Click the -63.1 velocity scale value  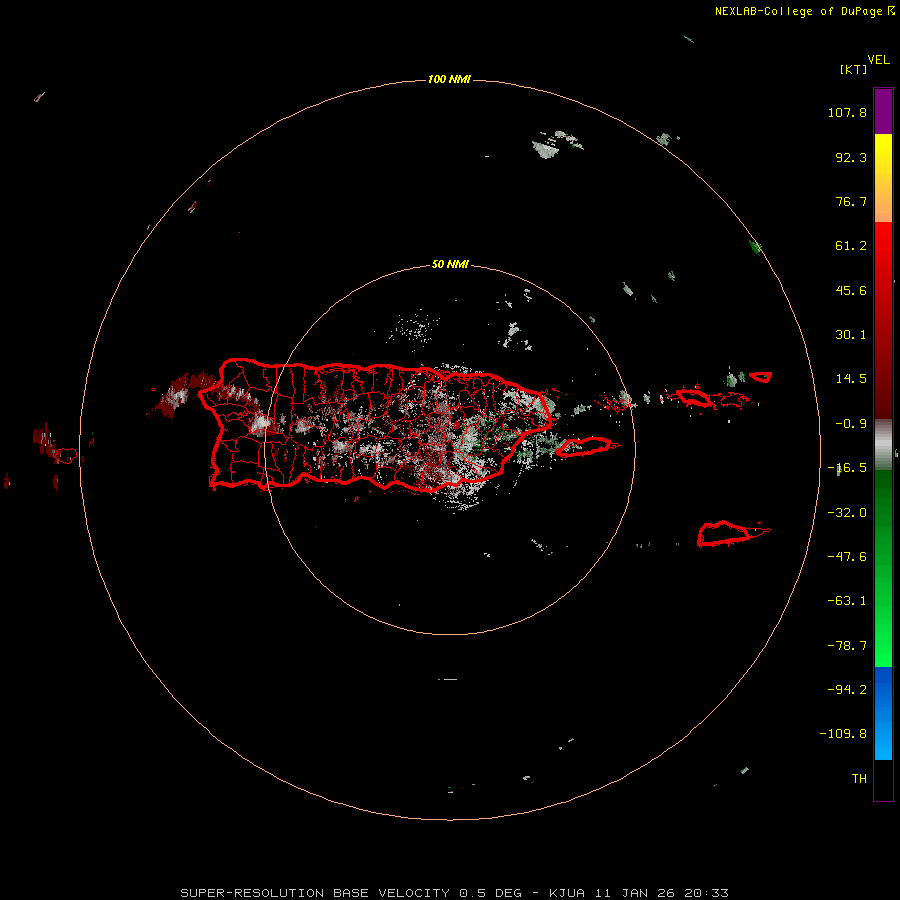coord(847,601)
